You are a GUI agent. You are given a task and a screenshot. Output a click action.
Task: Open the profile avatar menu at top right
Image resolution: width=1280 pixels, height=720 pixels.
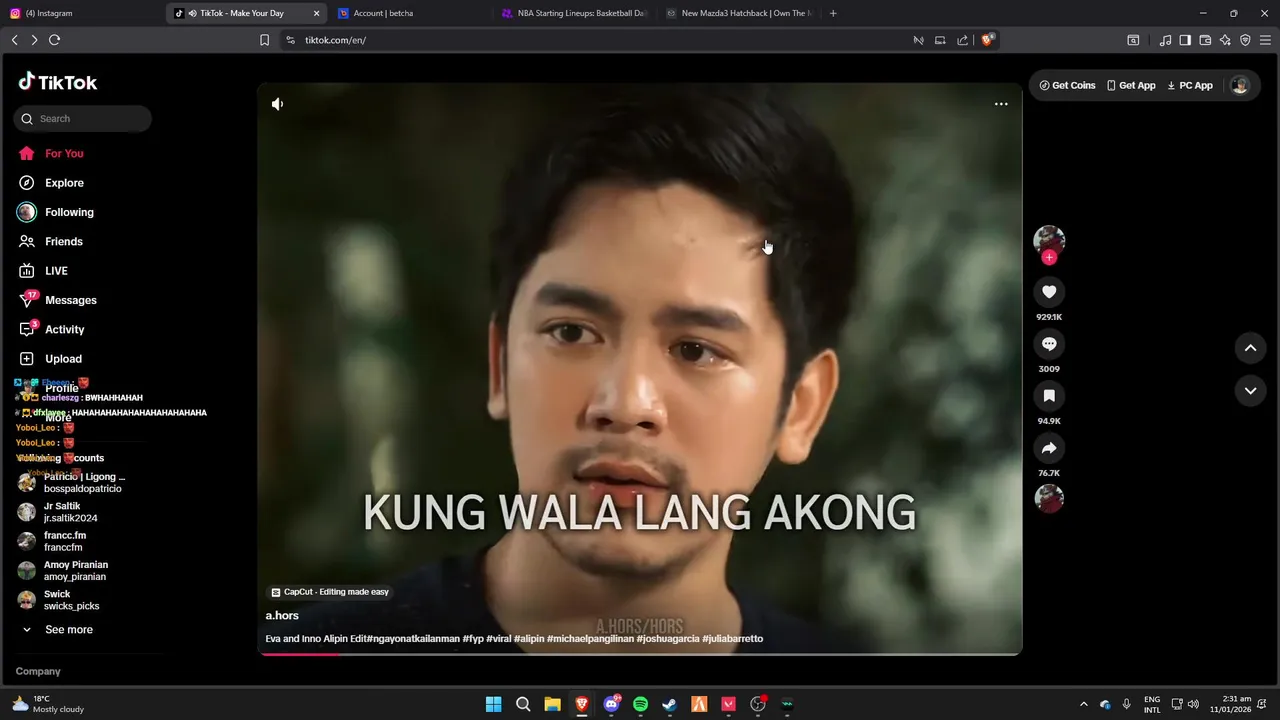click(x=1240, y=86)
